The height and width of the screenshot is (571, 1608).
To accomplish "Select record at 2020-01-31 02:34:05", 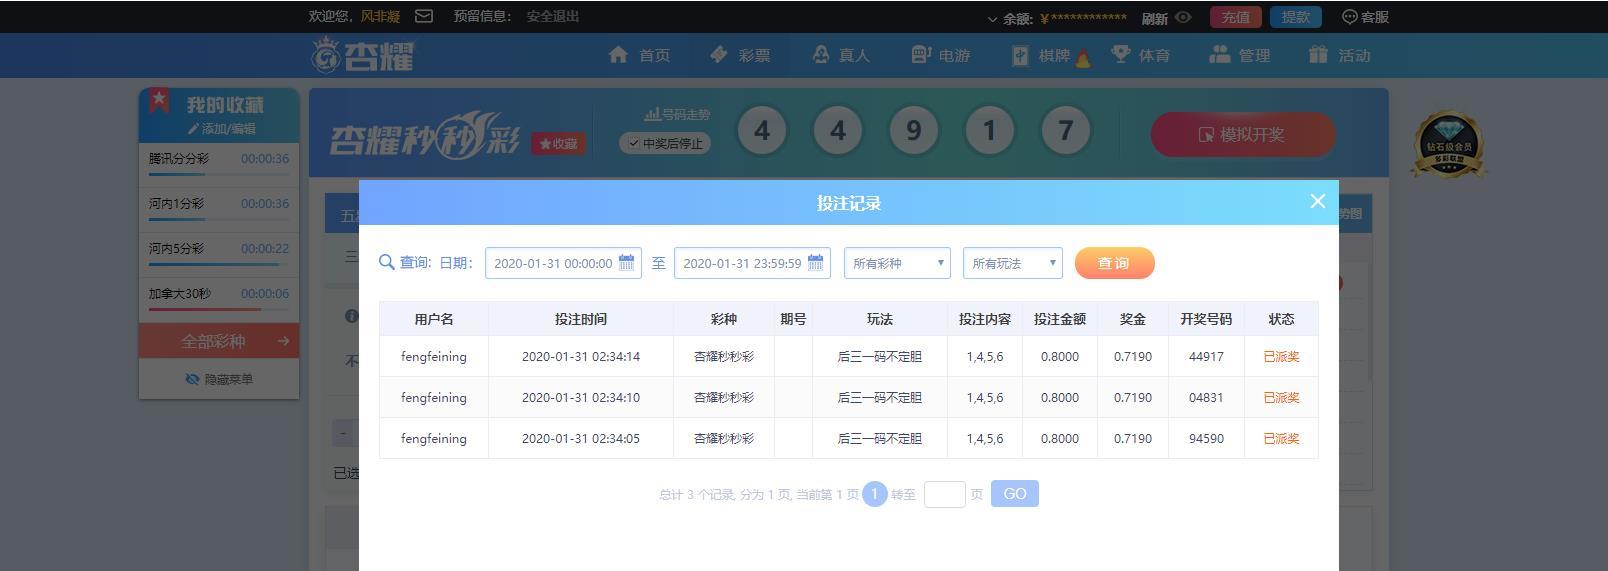I will tap(849, 438).
